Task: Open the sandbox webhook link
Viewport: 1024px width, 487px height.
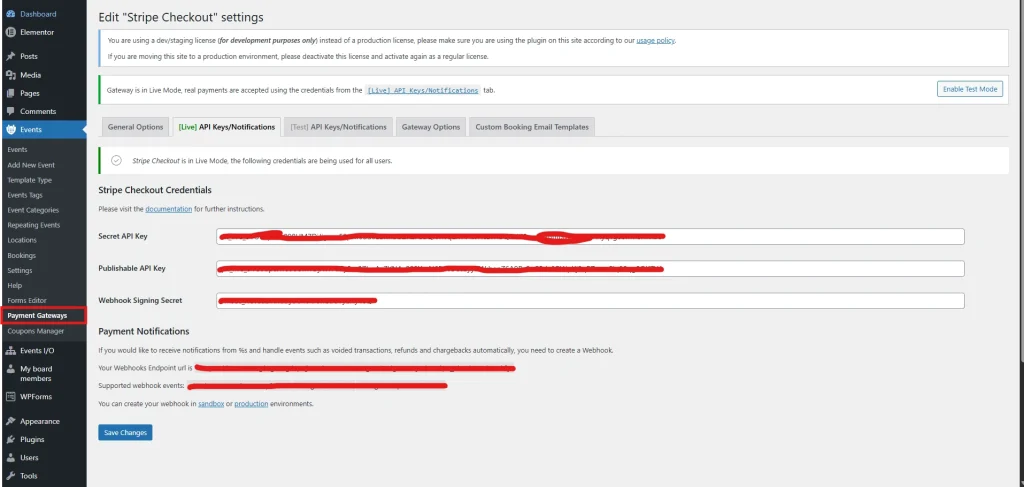Action: (211, 403)
